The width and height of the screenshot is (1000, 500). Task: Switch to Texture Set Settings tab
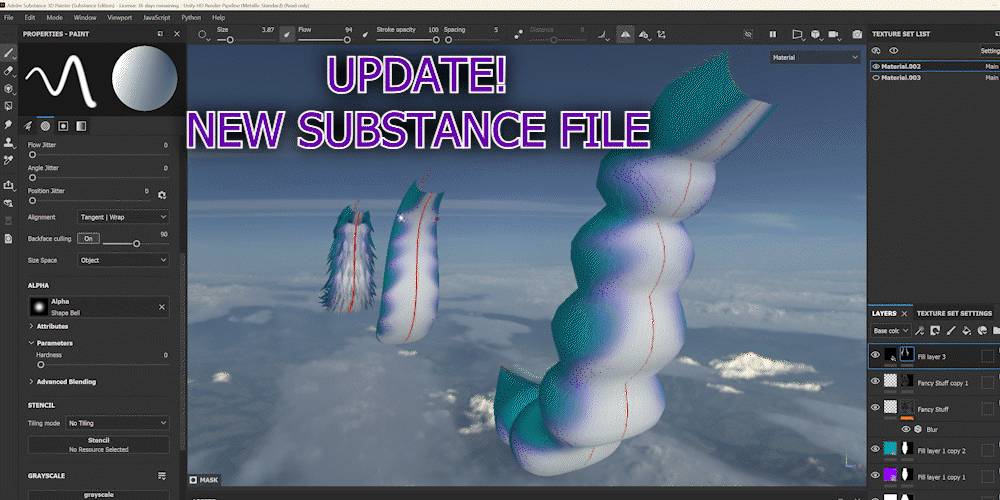pos(953,313)
